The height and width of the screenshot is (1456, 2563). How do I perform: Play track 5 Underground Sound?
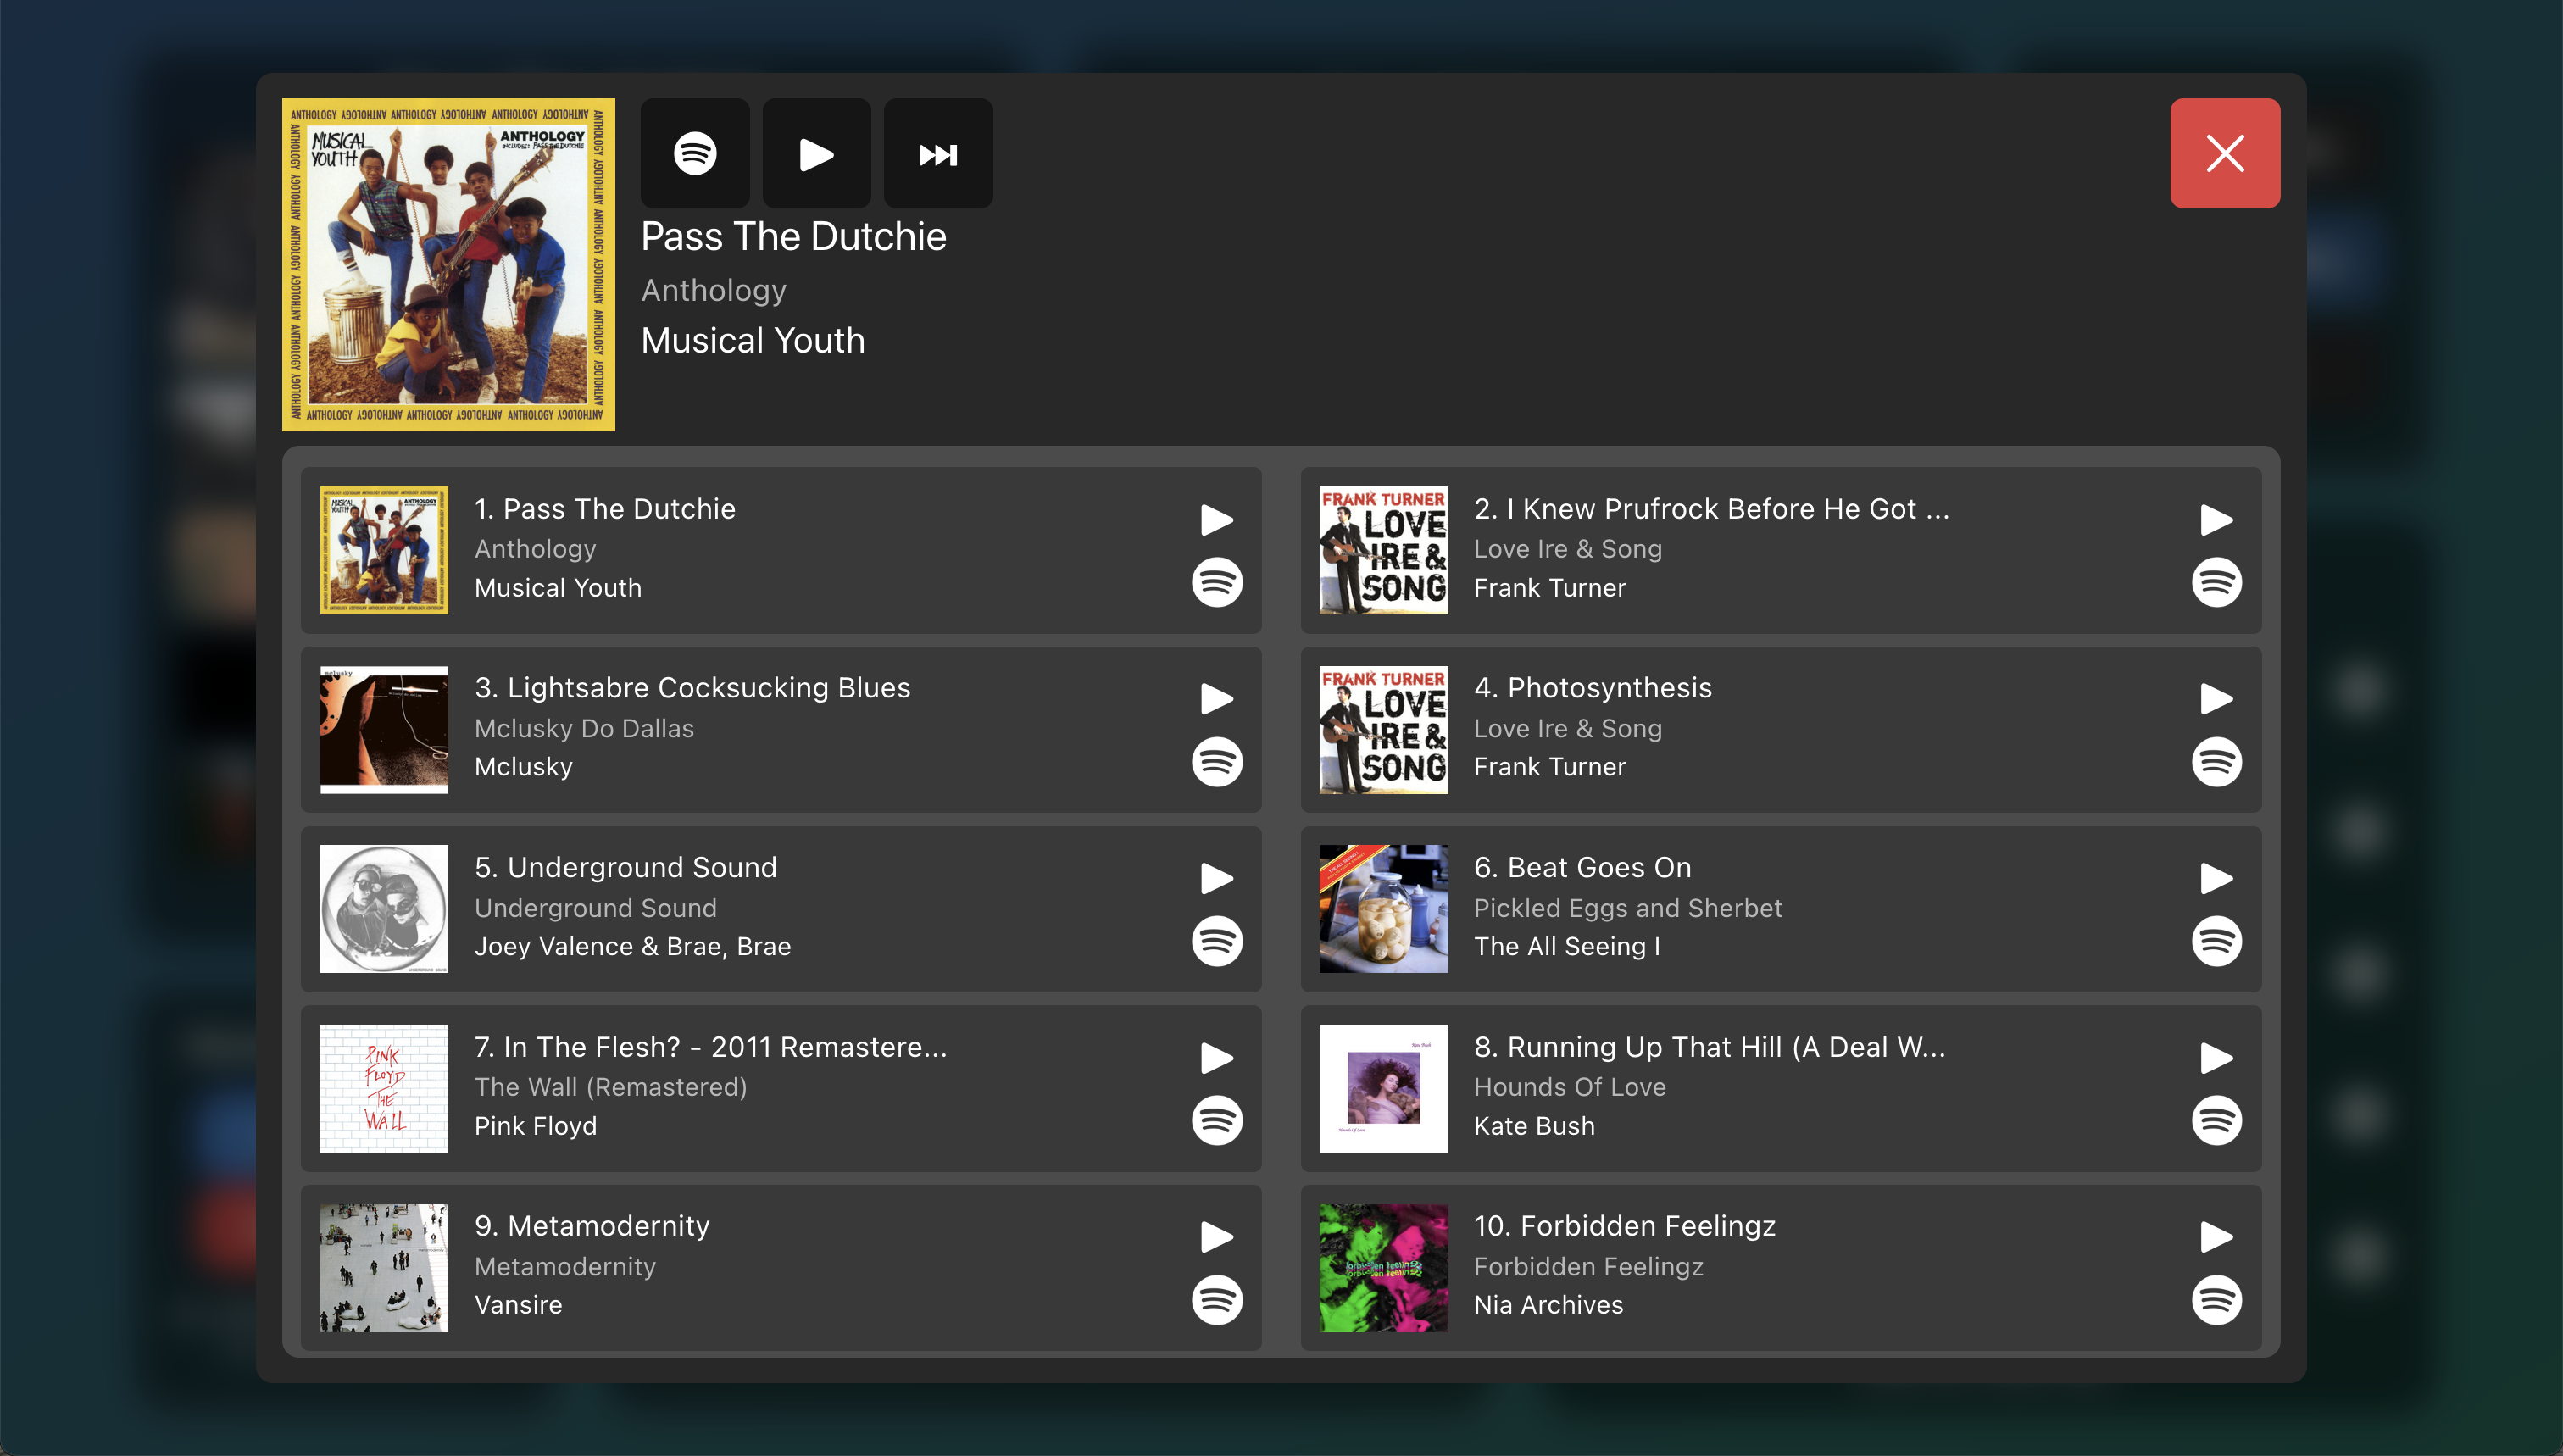(x=1217, y=878)
